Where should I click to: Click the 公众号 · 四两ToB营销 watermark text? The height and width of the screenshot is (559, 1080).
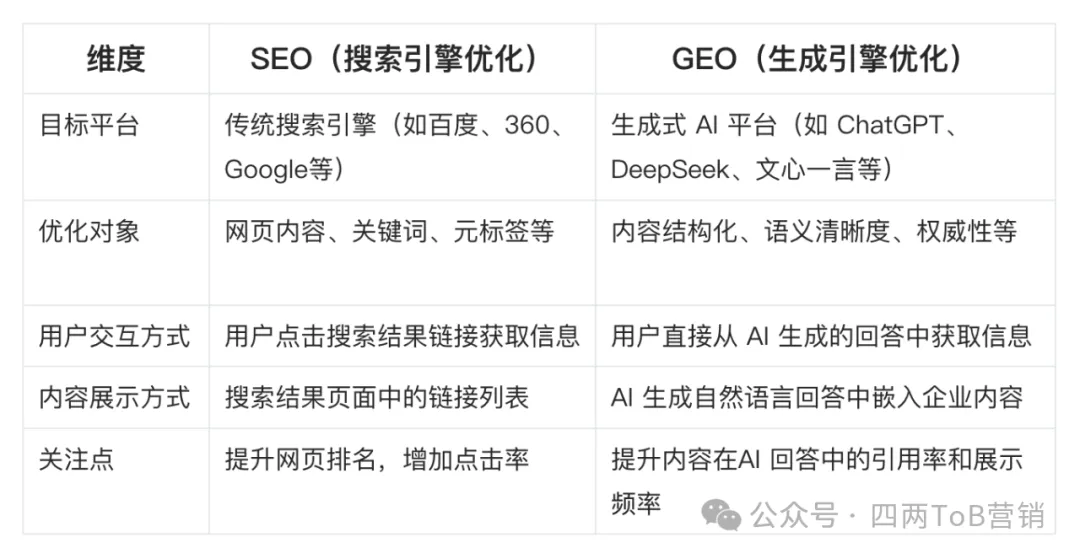(897, 515)
